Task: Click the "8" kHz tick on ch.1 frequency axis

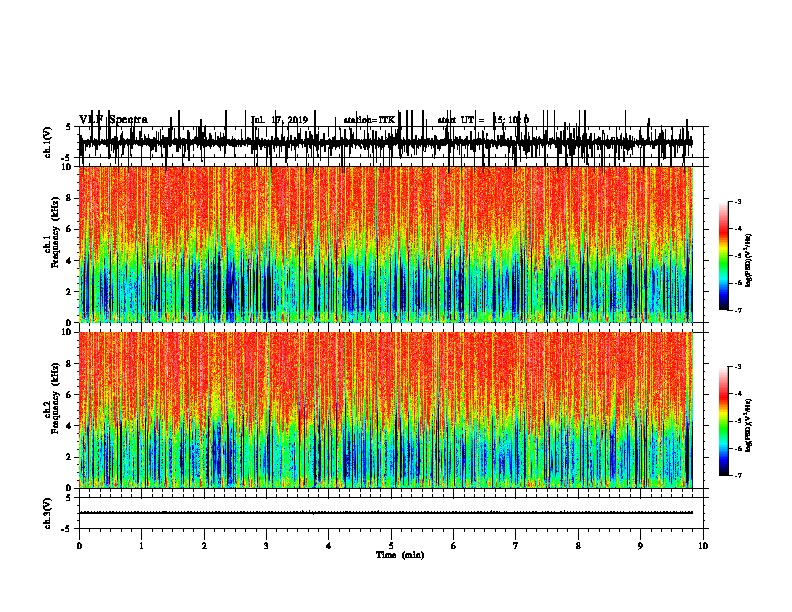Action: click(x=70, y=198)
